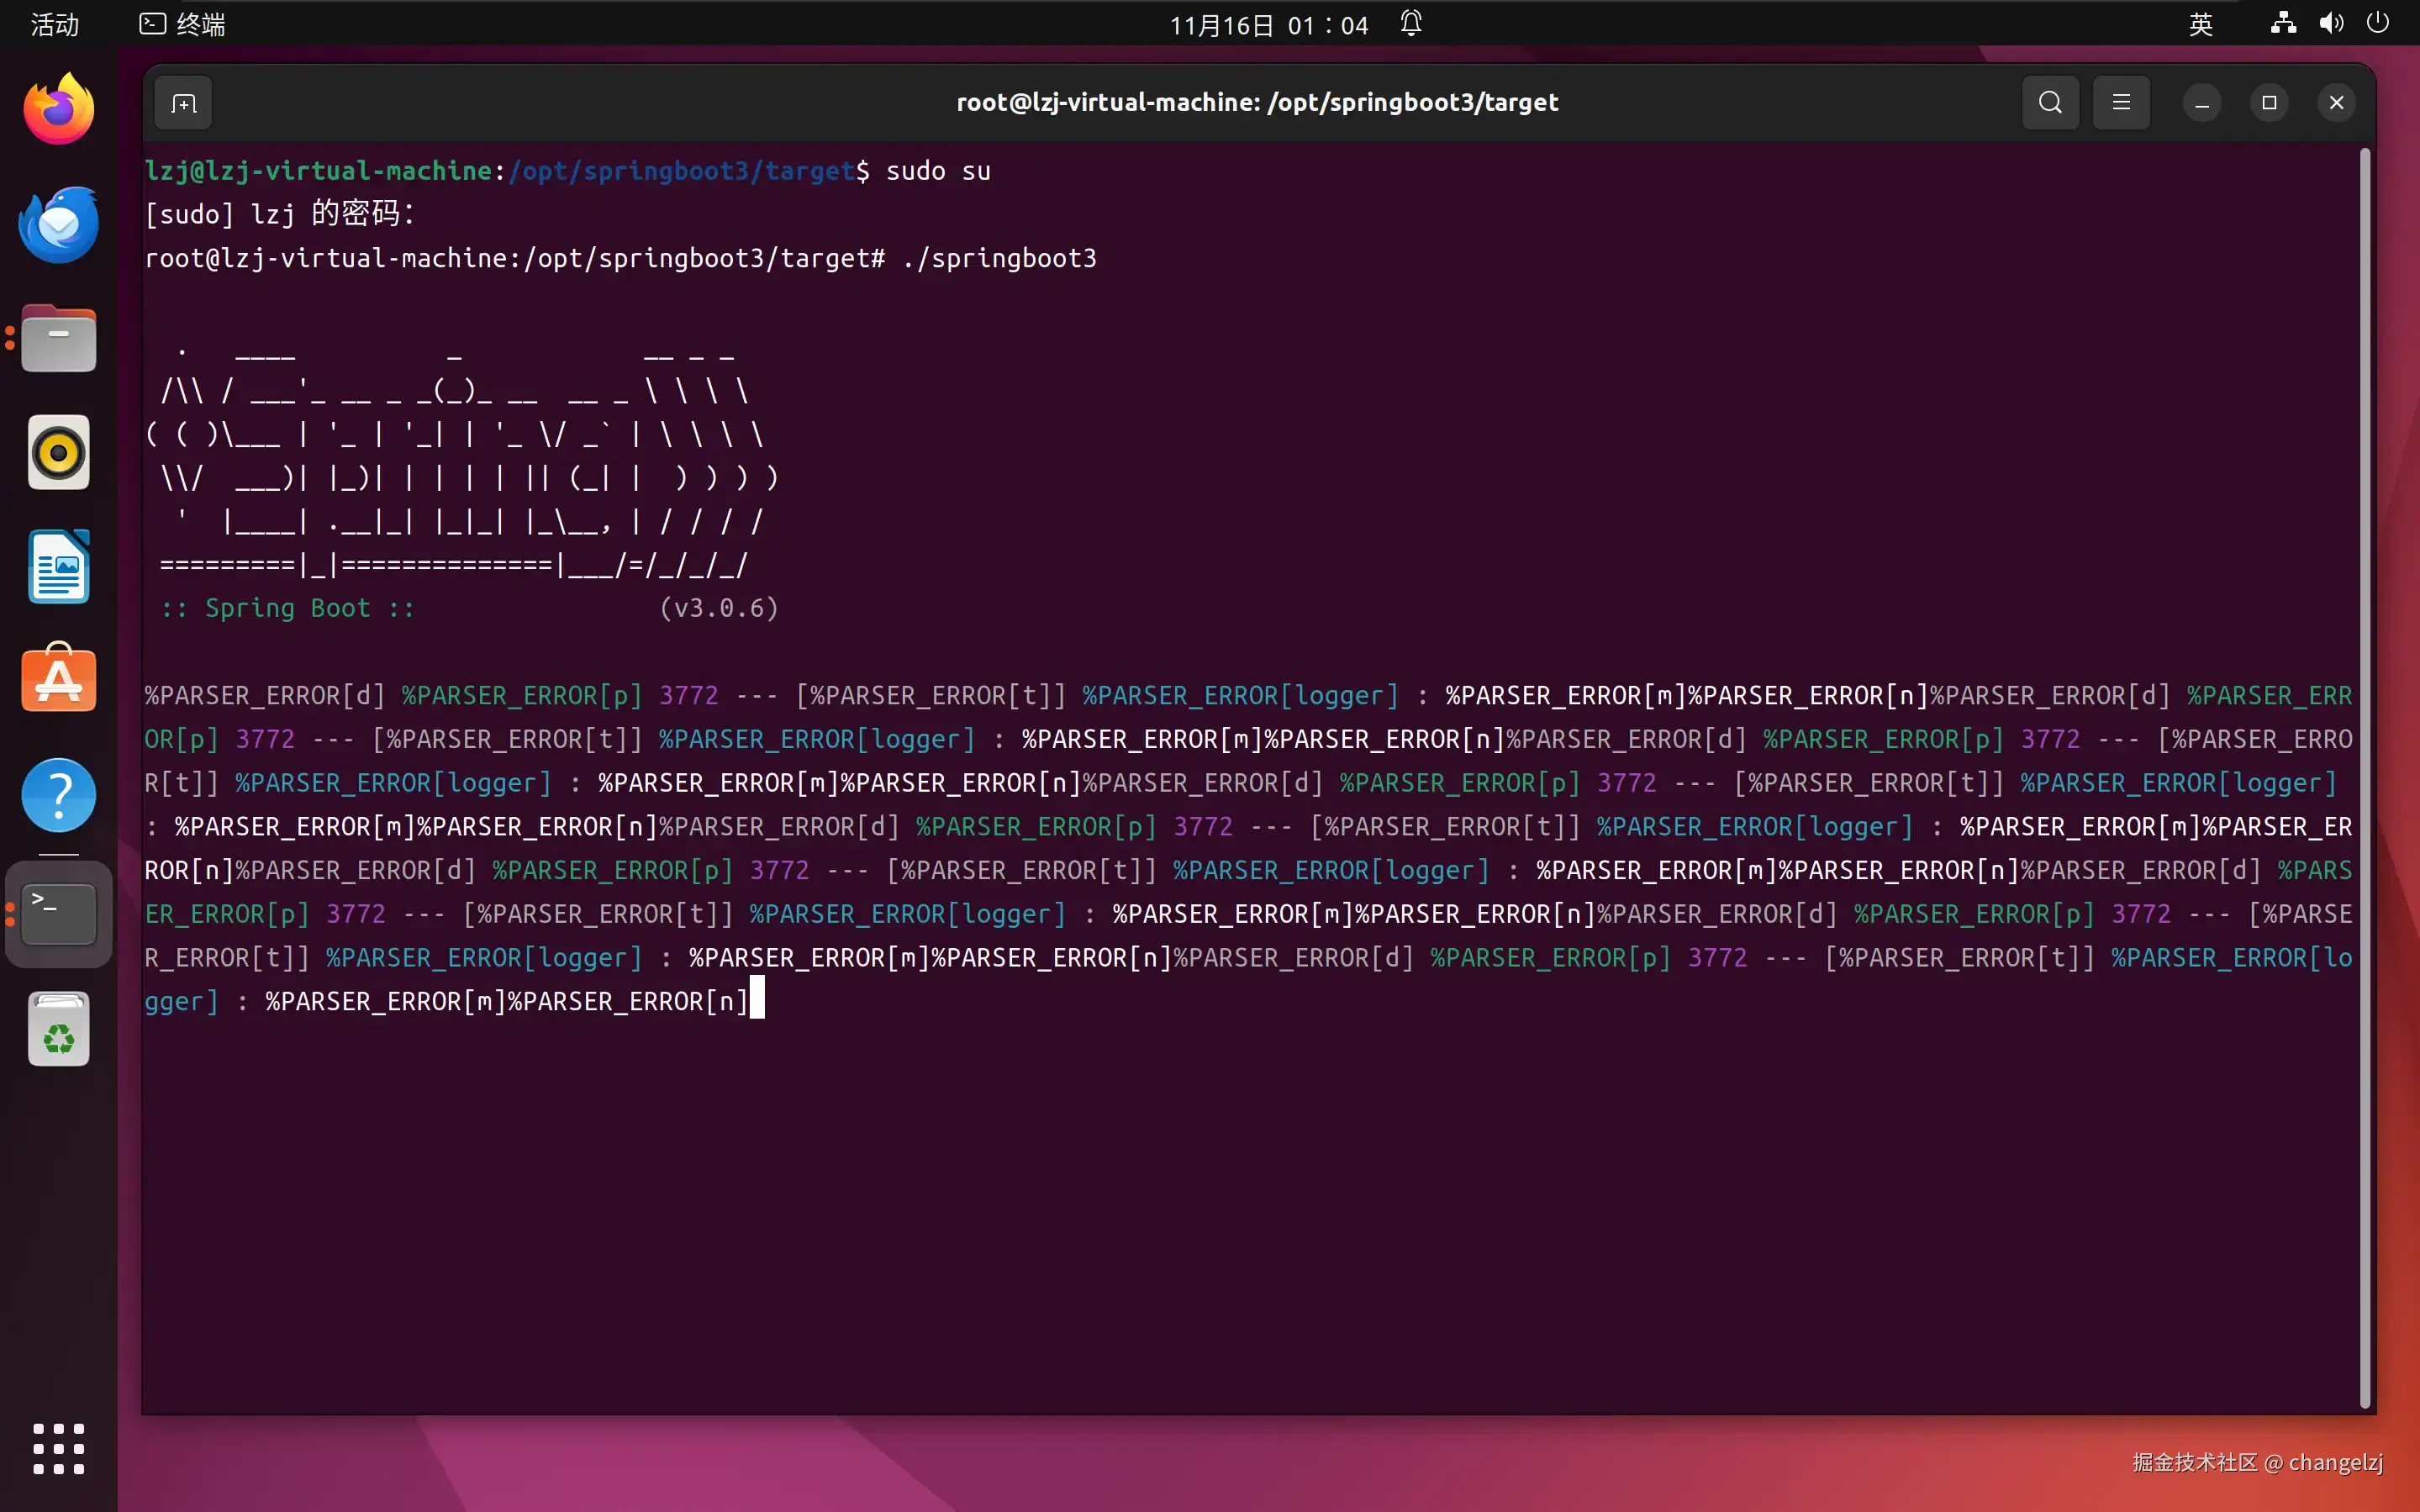Click the 活动 Activities button

coord(55,24)
